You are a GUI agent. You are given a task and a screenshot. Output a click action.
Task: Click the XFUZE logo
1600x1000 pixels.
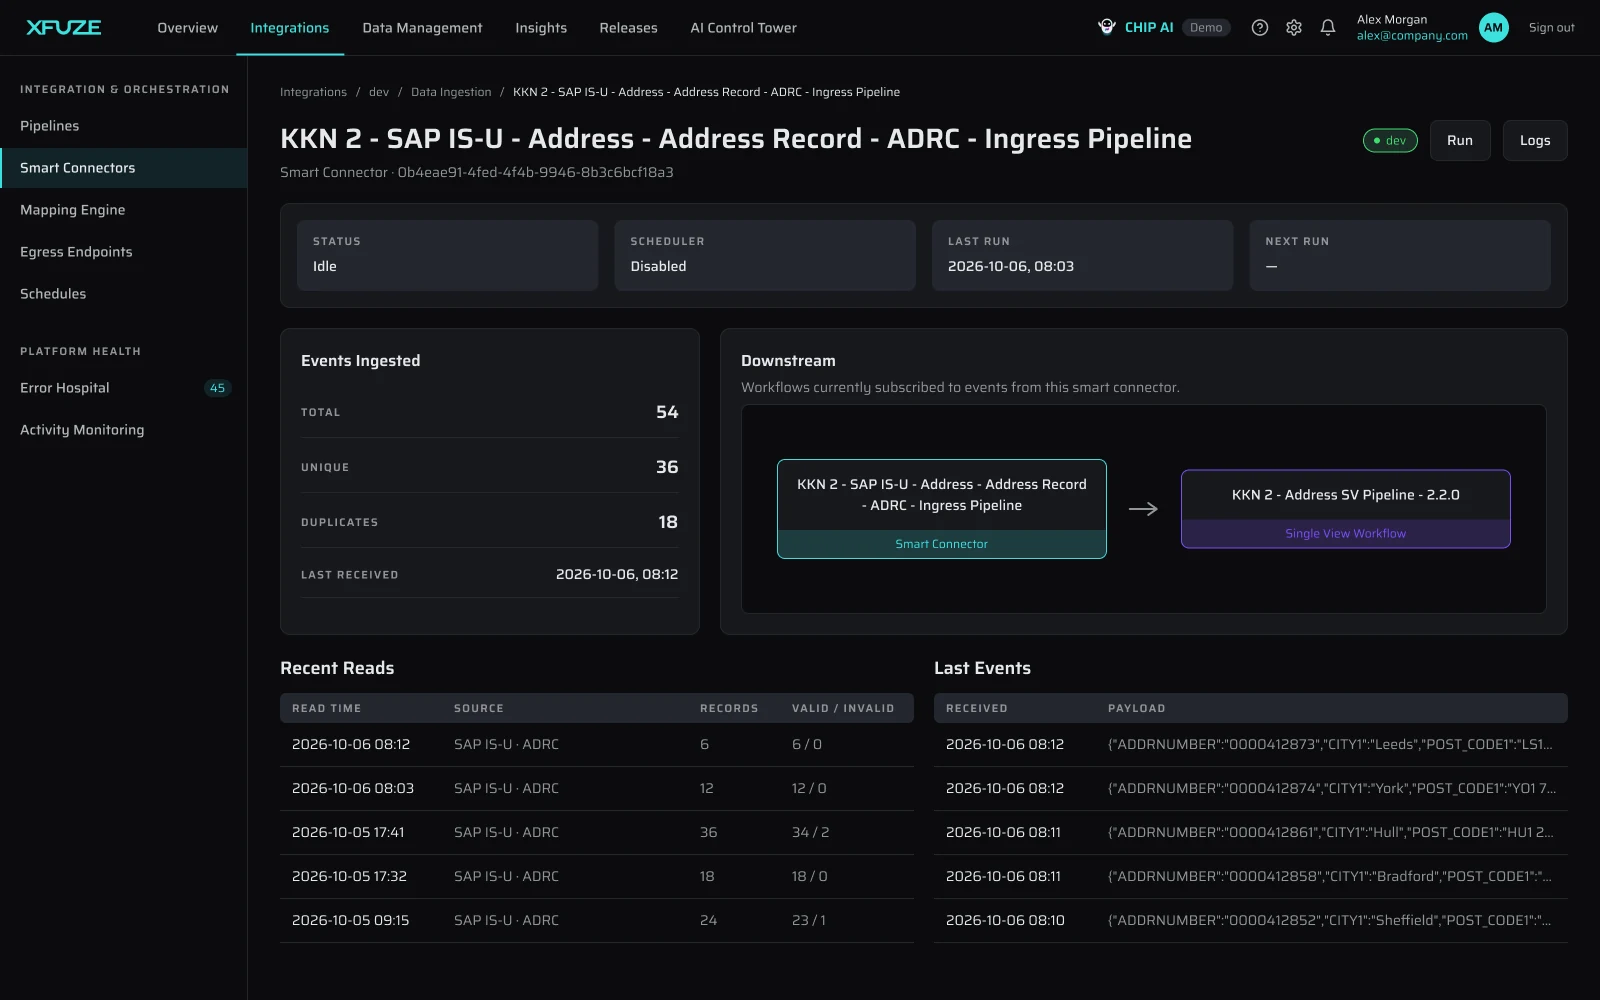coord(63,27)
